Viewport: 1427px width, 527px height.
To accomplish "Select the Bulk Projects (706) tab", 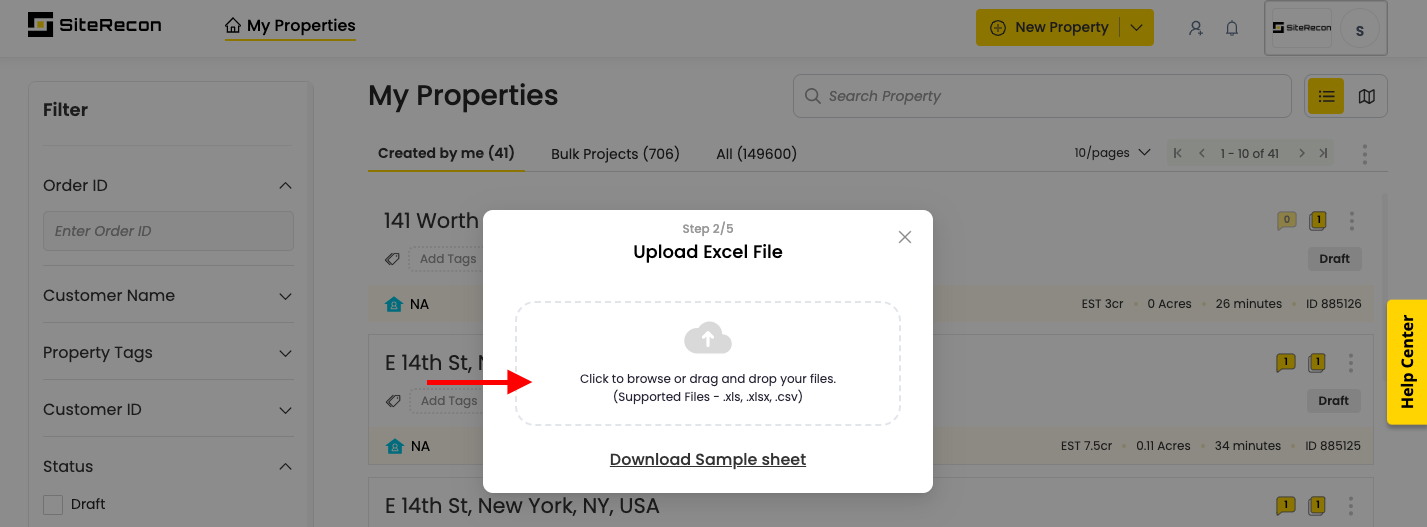I will point(615,154).
